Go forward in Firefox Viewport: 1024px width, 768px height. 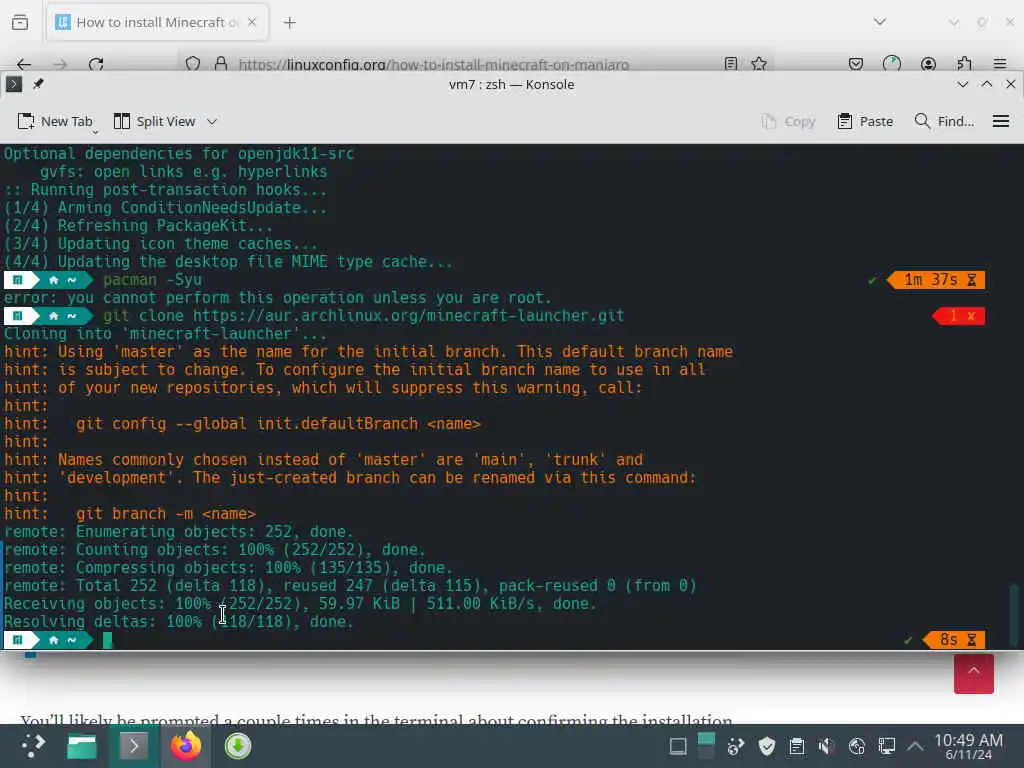60,64
